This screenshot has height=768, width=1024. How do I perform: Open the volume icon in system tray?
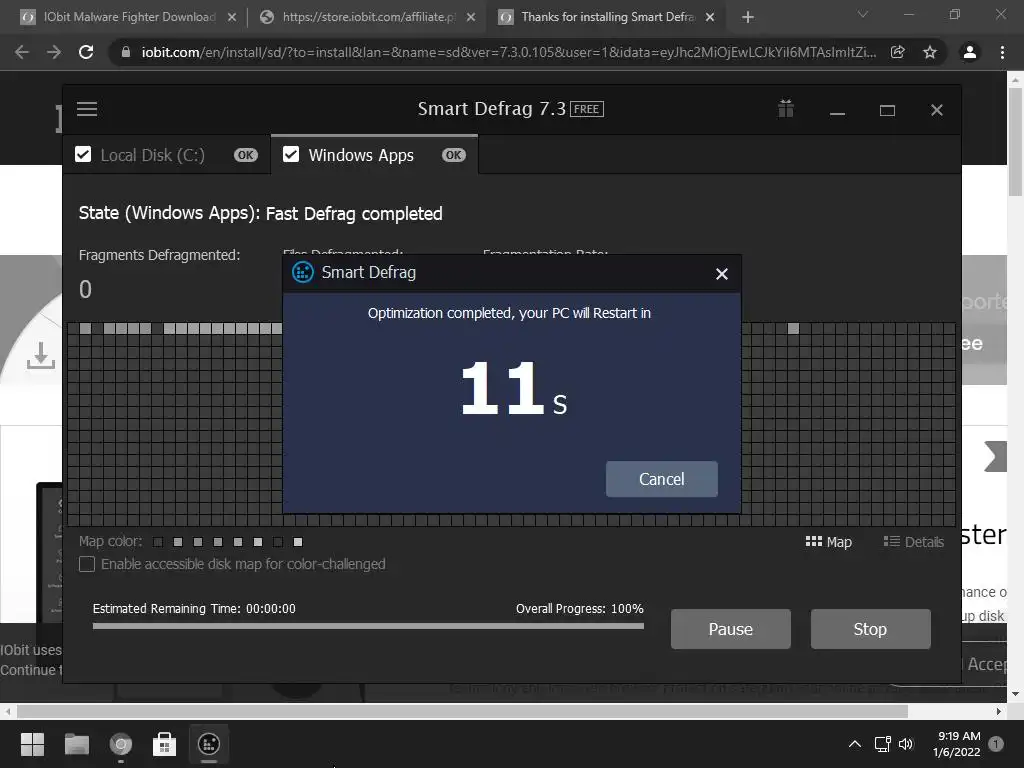pos(906,744)
